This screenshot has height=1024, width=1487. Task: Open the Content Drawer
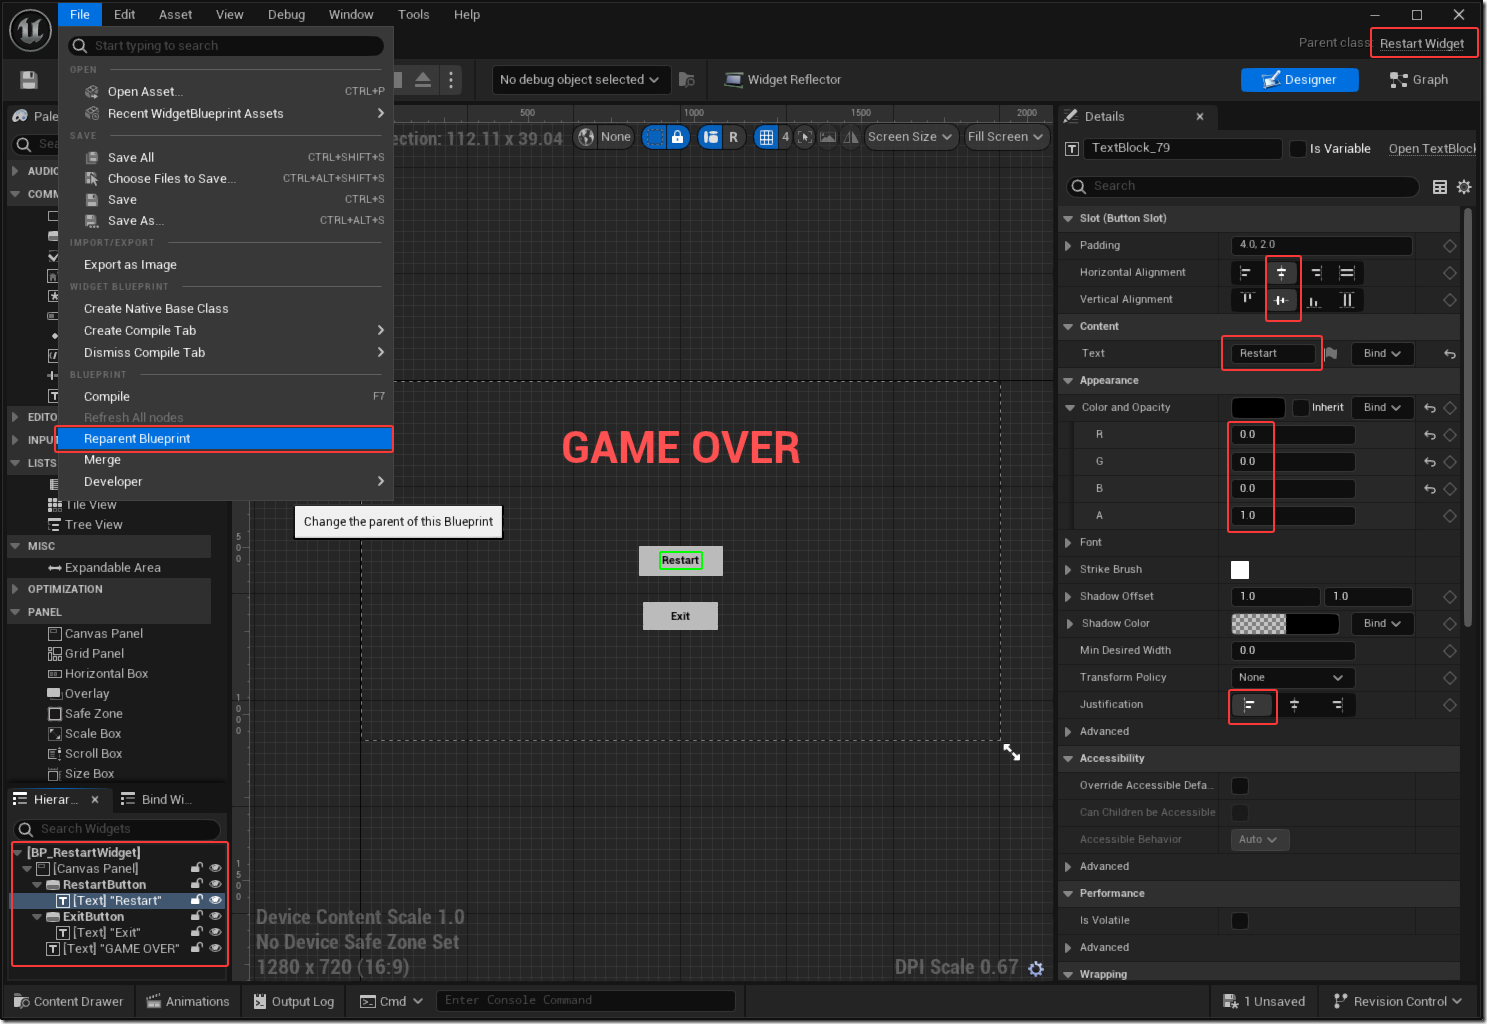(x=68, y=1002)
